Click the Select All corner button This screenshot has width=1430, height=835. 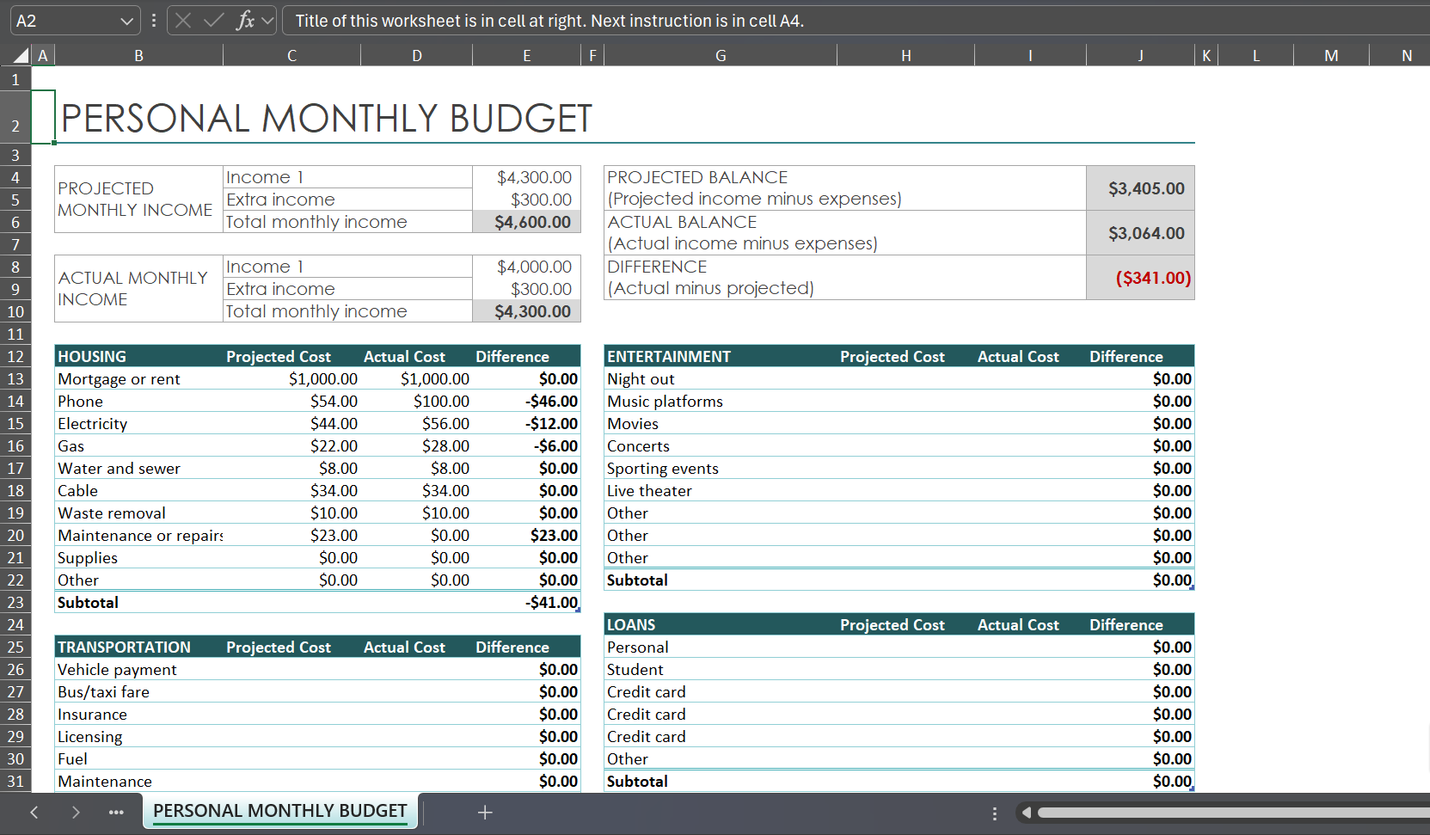coord(18,55)
